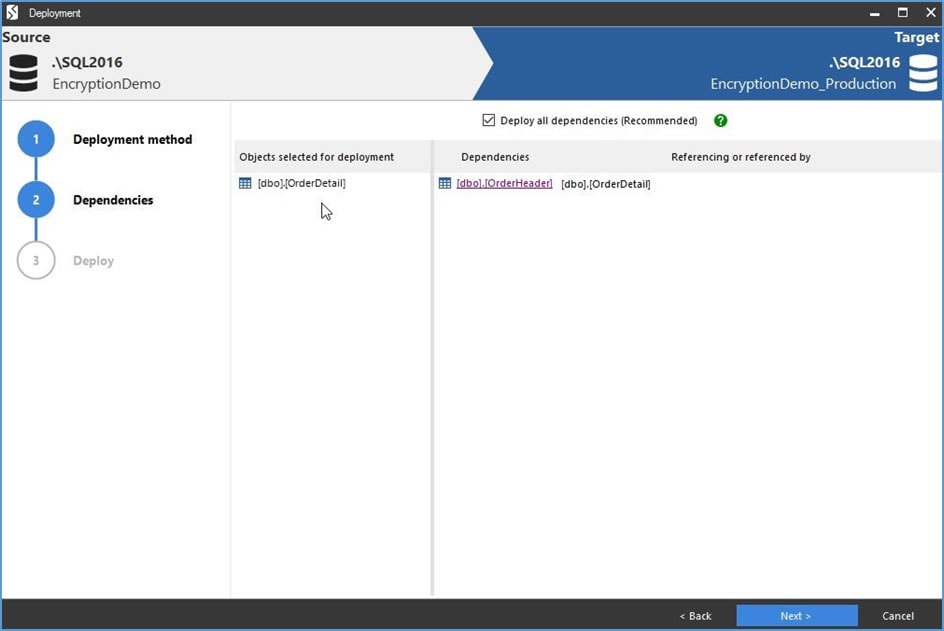The width and height of the screenshot is (944, 631).
Task: Select step 3 Deploy
Action: pos(93,261)
